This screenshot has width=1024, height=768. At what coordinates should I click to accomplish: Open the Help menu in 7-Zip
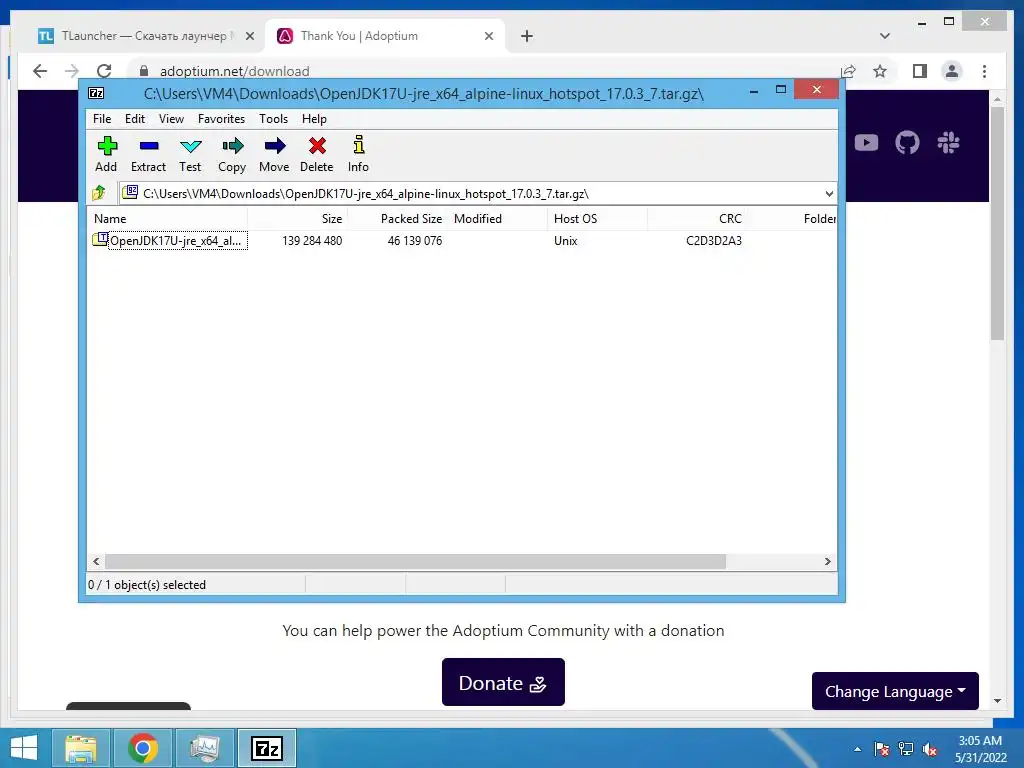point(314,119)
